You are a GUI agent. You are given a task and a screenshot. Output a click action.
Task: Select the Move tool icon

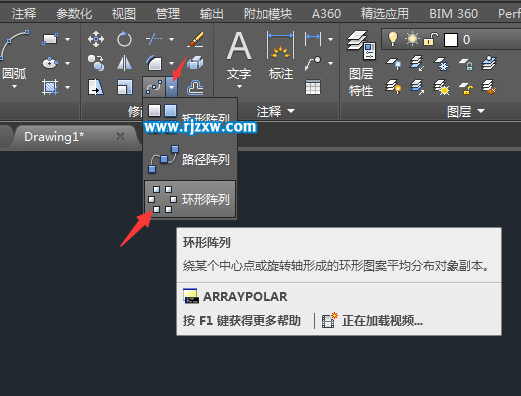point(96,39)
